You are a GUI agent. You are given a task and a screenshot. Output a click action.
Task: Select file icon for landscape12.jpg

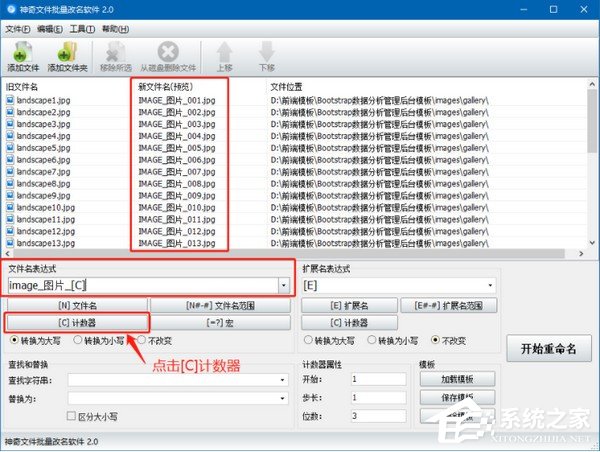pyautogui.click(x=10, y=231)
